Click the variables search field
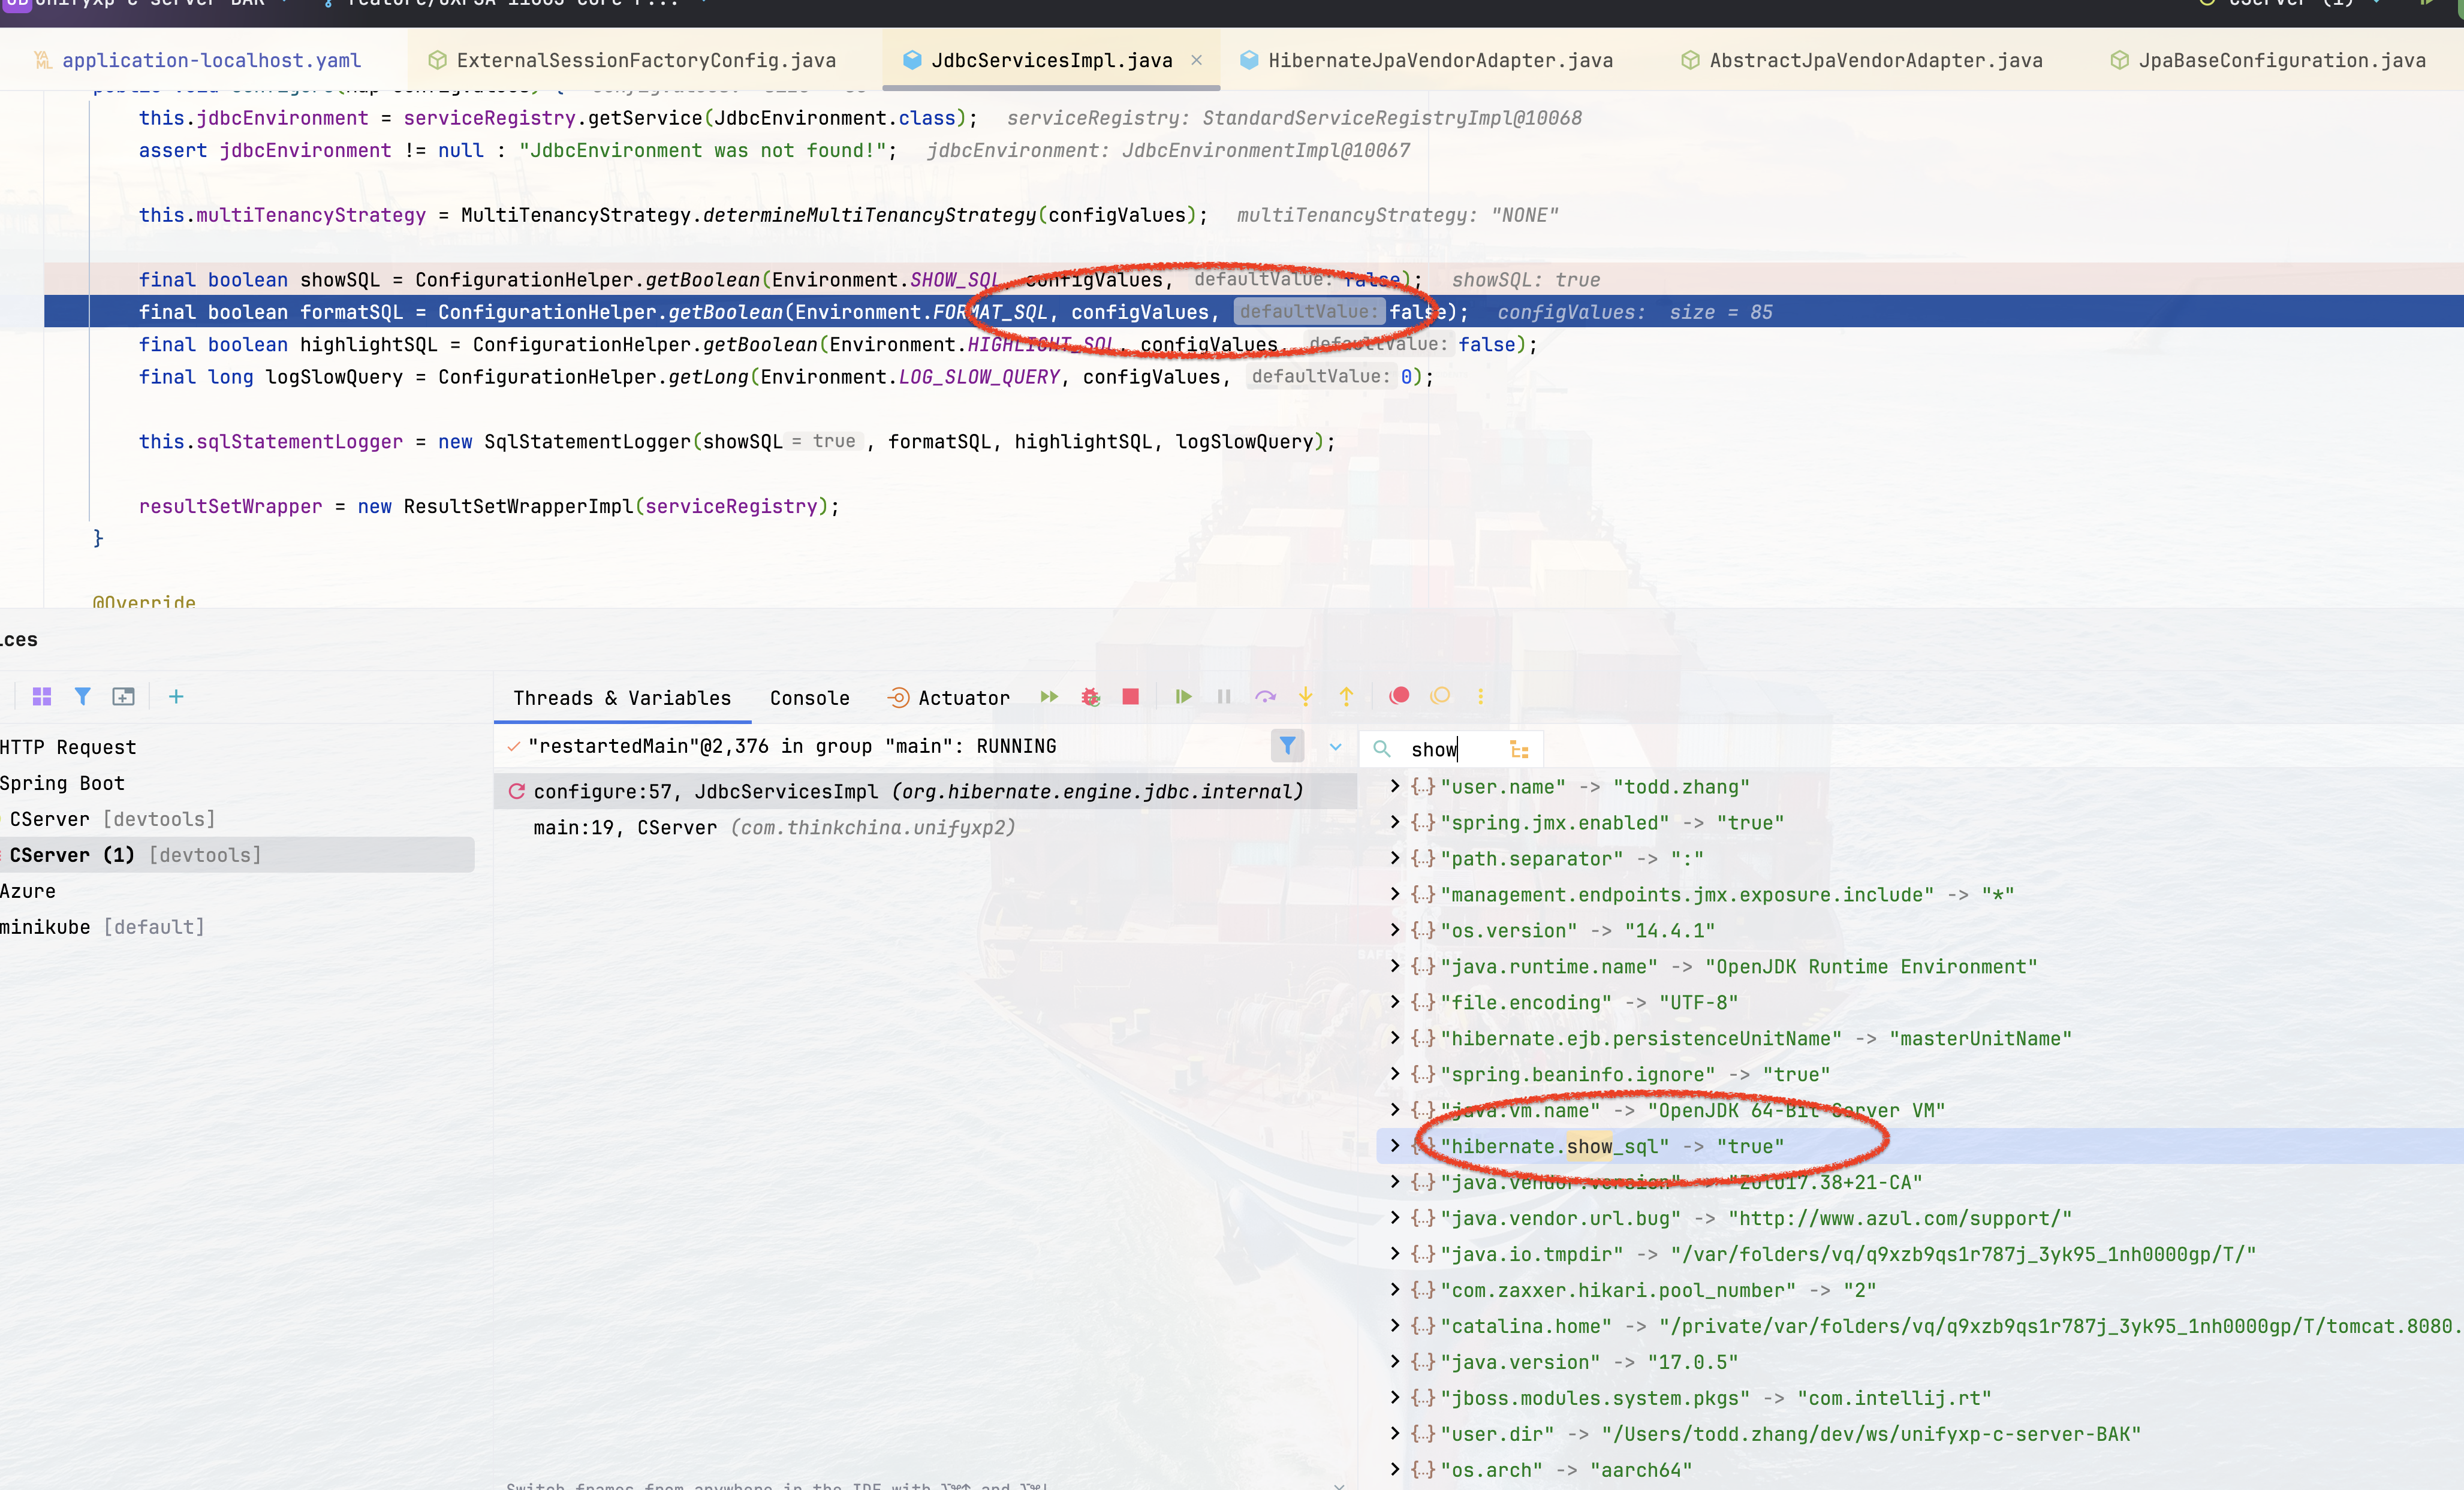Viewport: 2464px width, 1490px height. click(x=1450, y=749)
